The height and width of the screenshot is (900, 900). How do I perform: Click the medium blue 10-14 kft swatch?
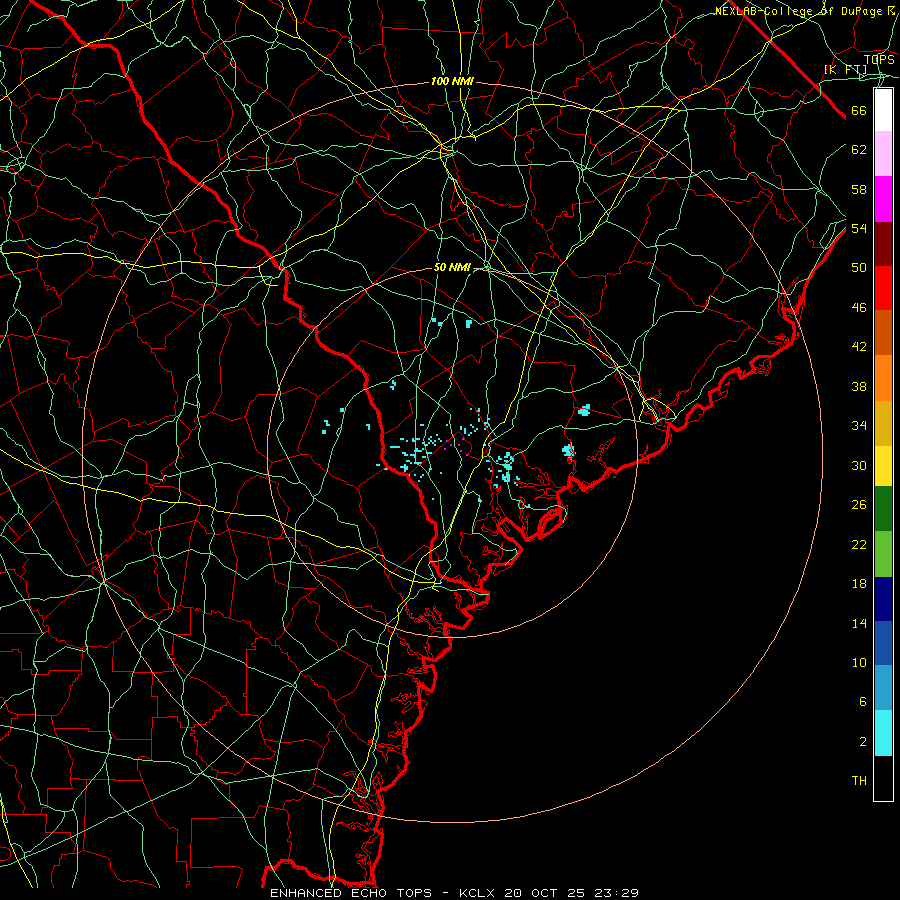coord(883,643)
